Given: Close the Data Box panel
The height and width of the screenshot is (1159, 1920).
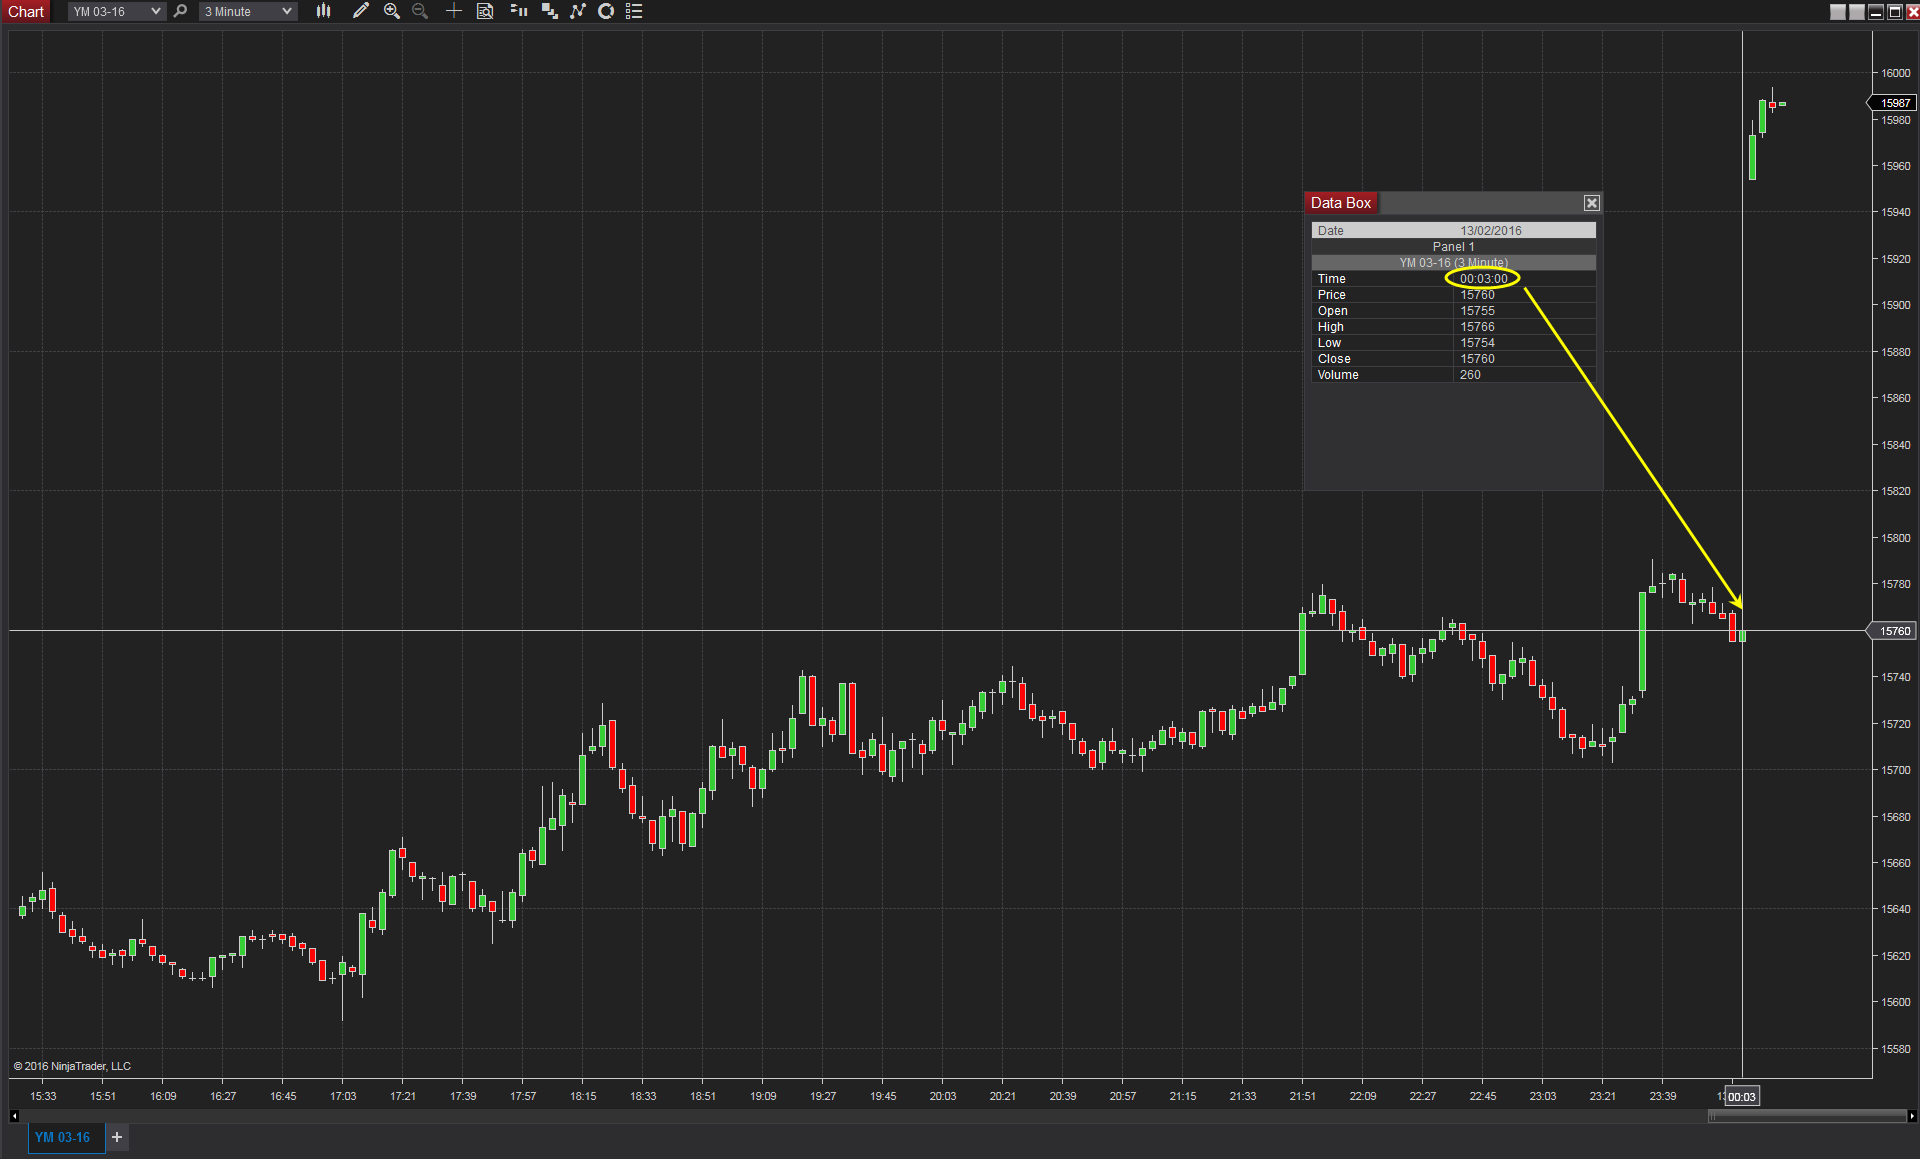Looking at the screenshot, I should pos(1591,203).
